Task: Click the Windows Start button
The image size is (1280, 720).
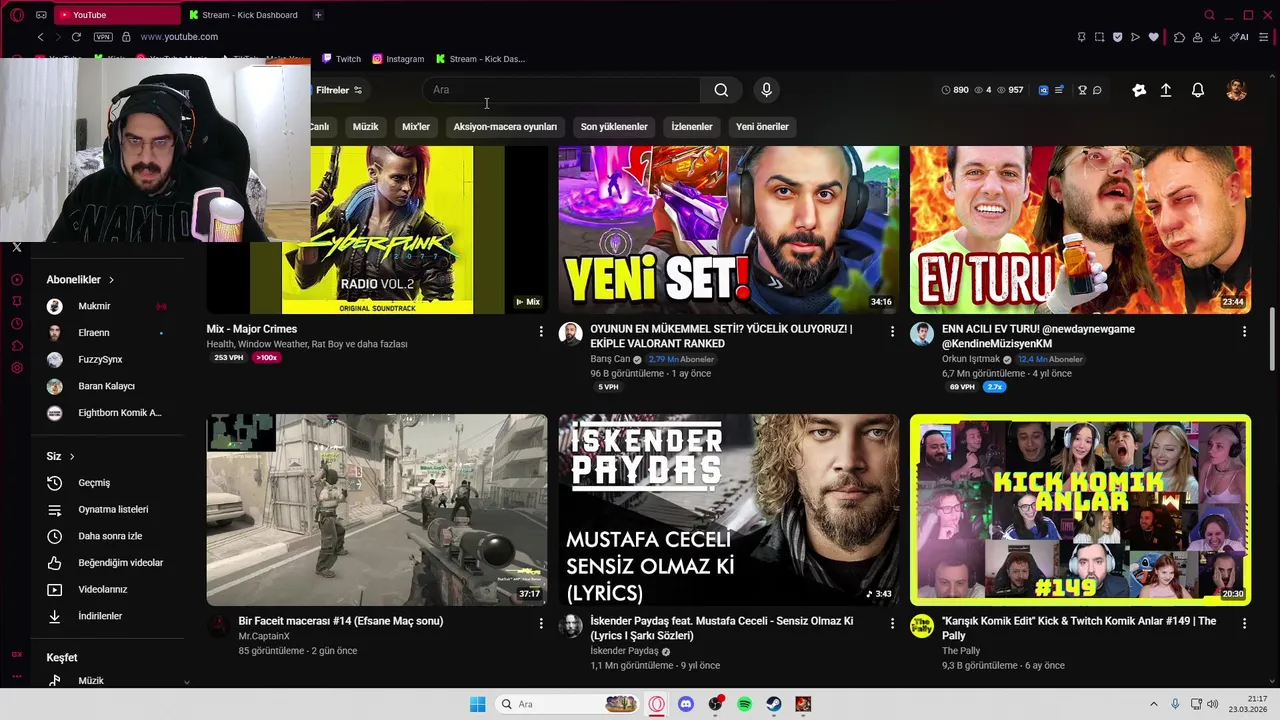Action: (x=478, y=704)
